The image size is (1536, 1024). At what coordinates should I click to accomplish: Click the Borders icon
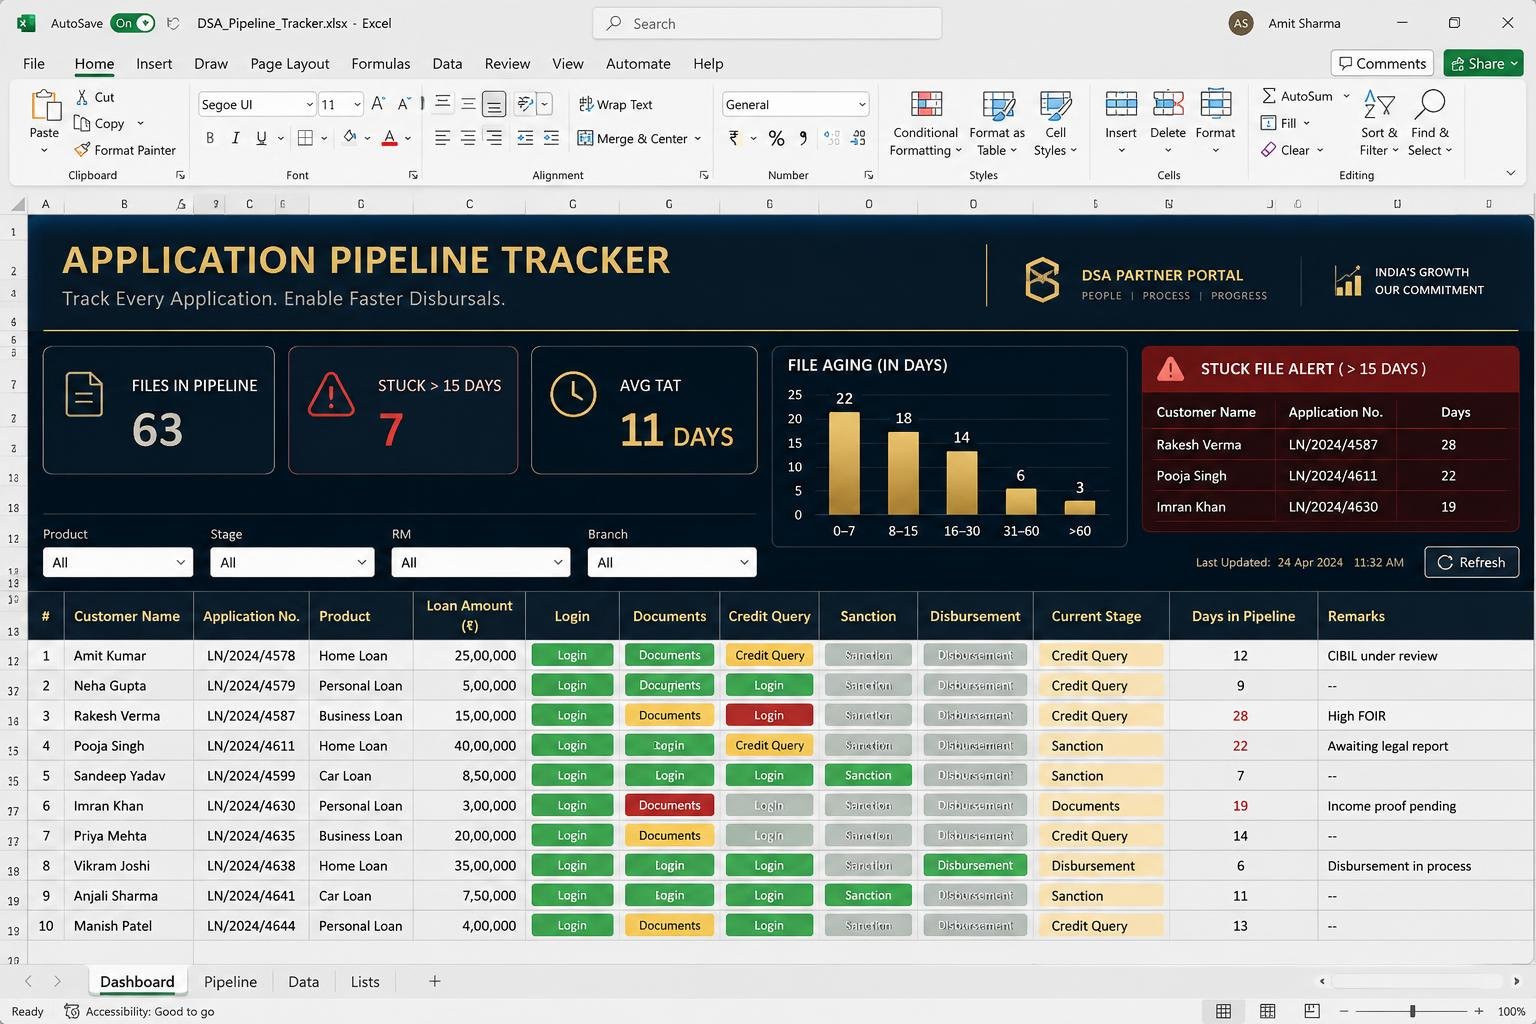[x=306, y=138]
